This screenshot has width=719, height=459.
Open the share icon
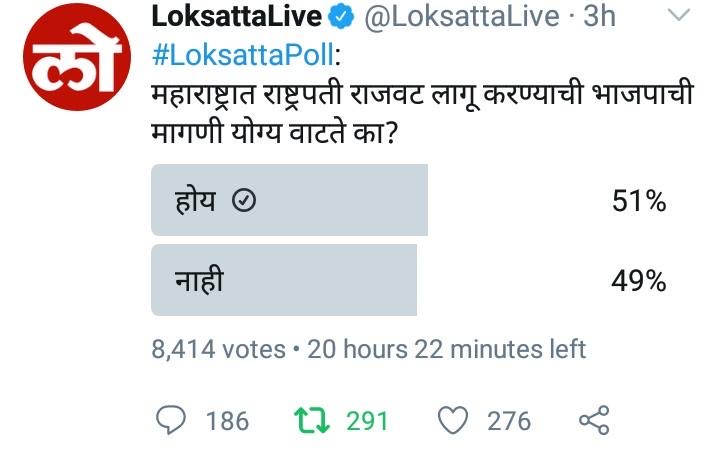pyautogui.click(x=594, y=420)
